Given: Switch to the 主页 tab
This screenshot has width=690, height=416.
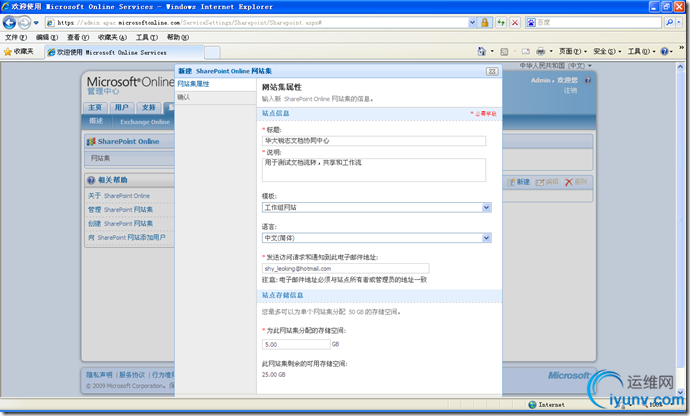Looking at the screenshot, I should (x=95, y=107).
